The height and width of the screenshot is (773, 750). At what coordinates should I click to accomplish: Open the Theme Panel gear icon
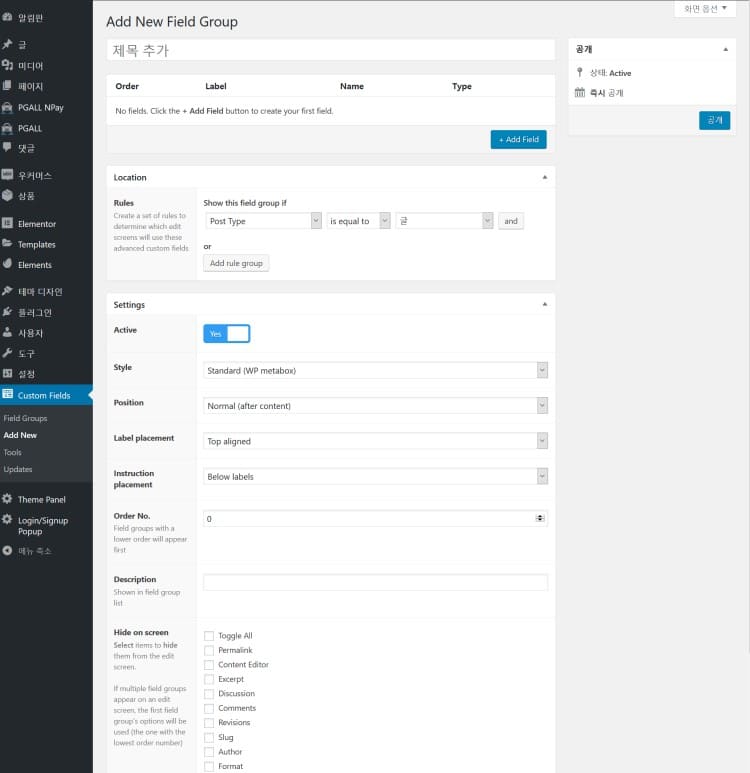point(8,499)
